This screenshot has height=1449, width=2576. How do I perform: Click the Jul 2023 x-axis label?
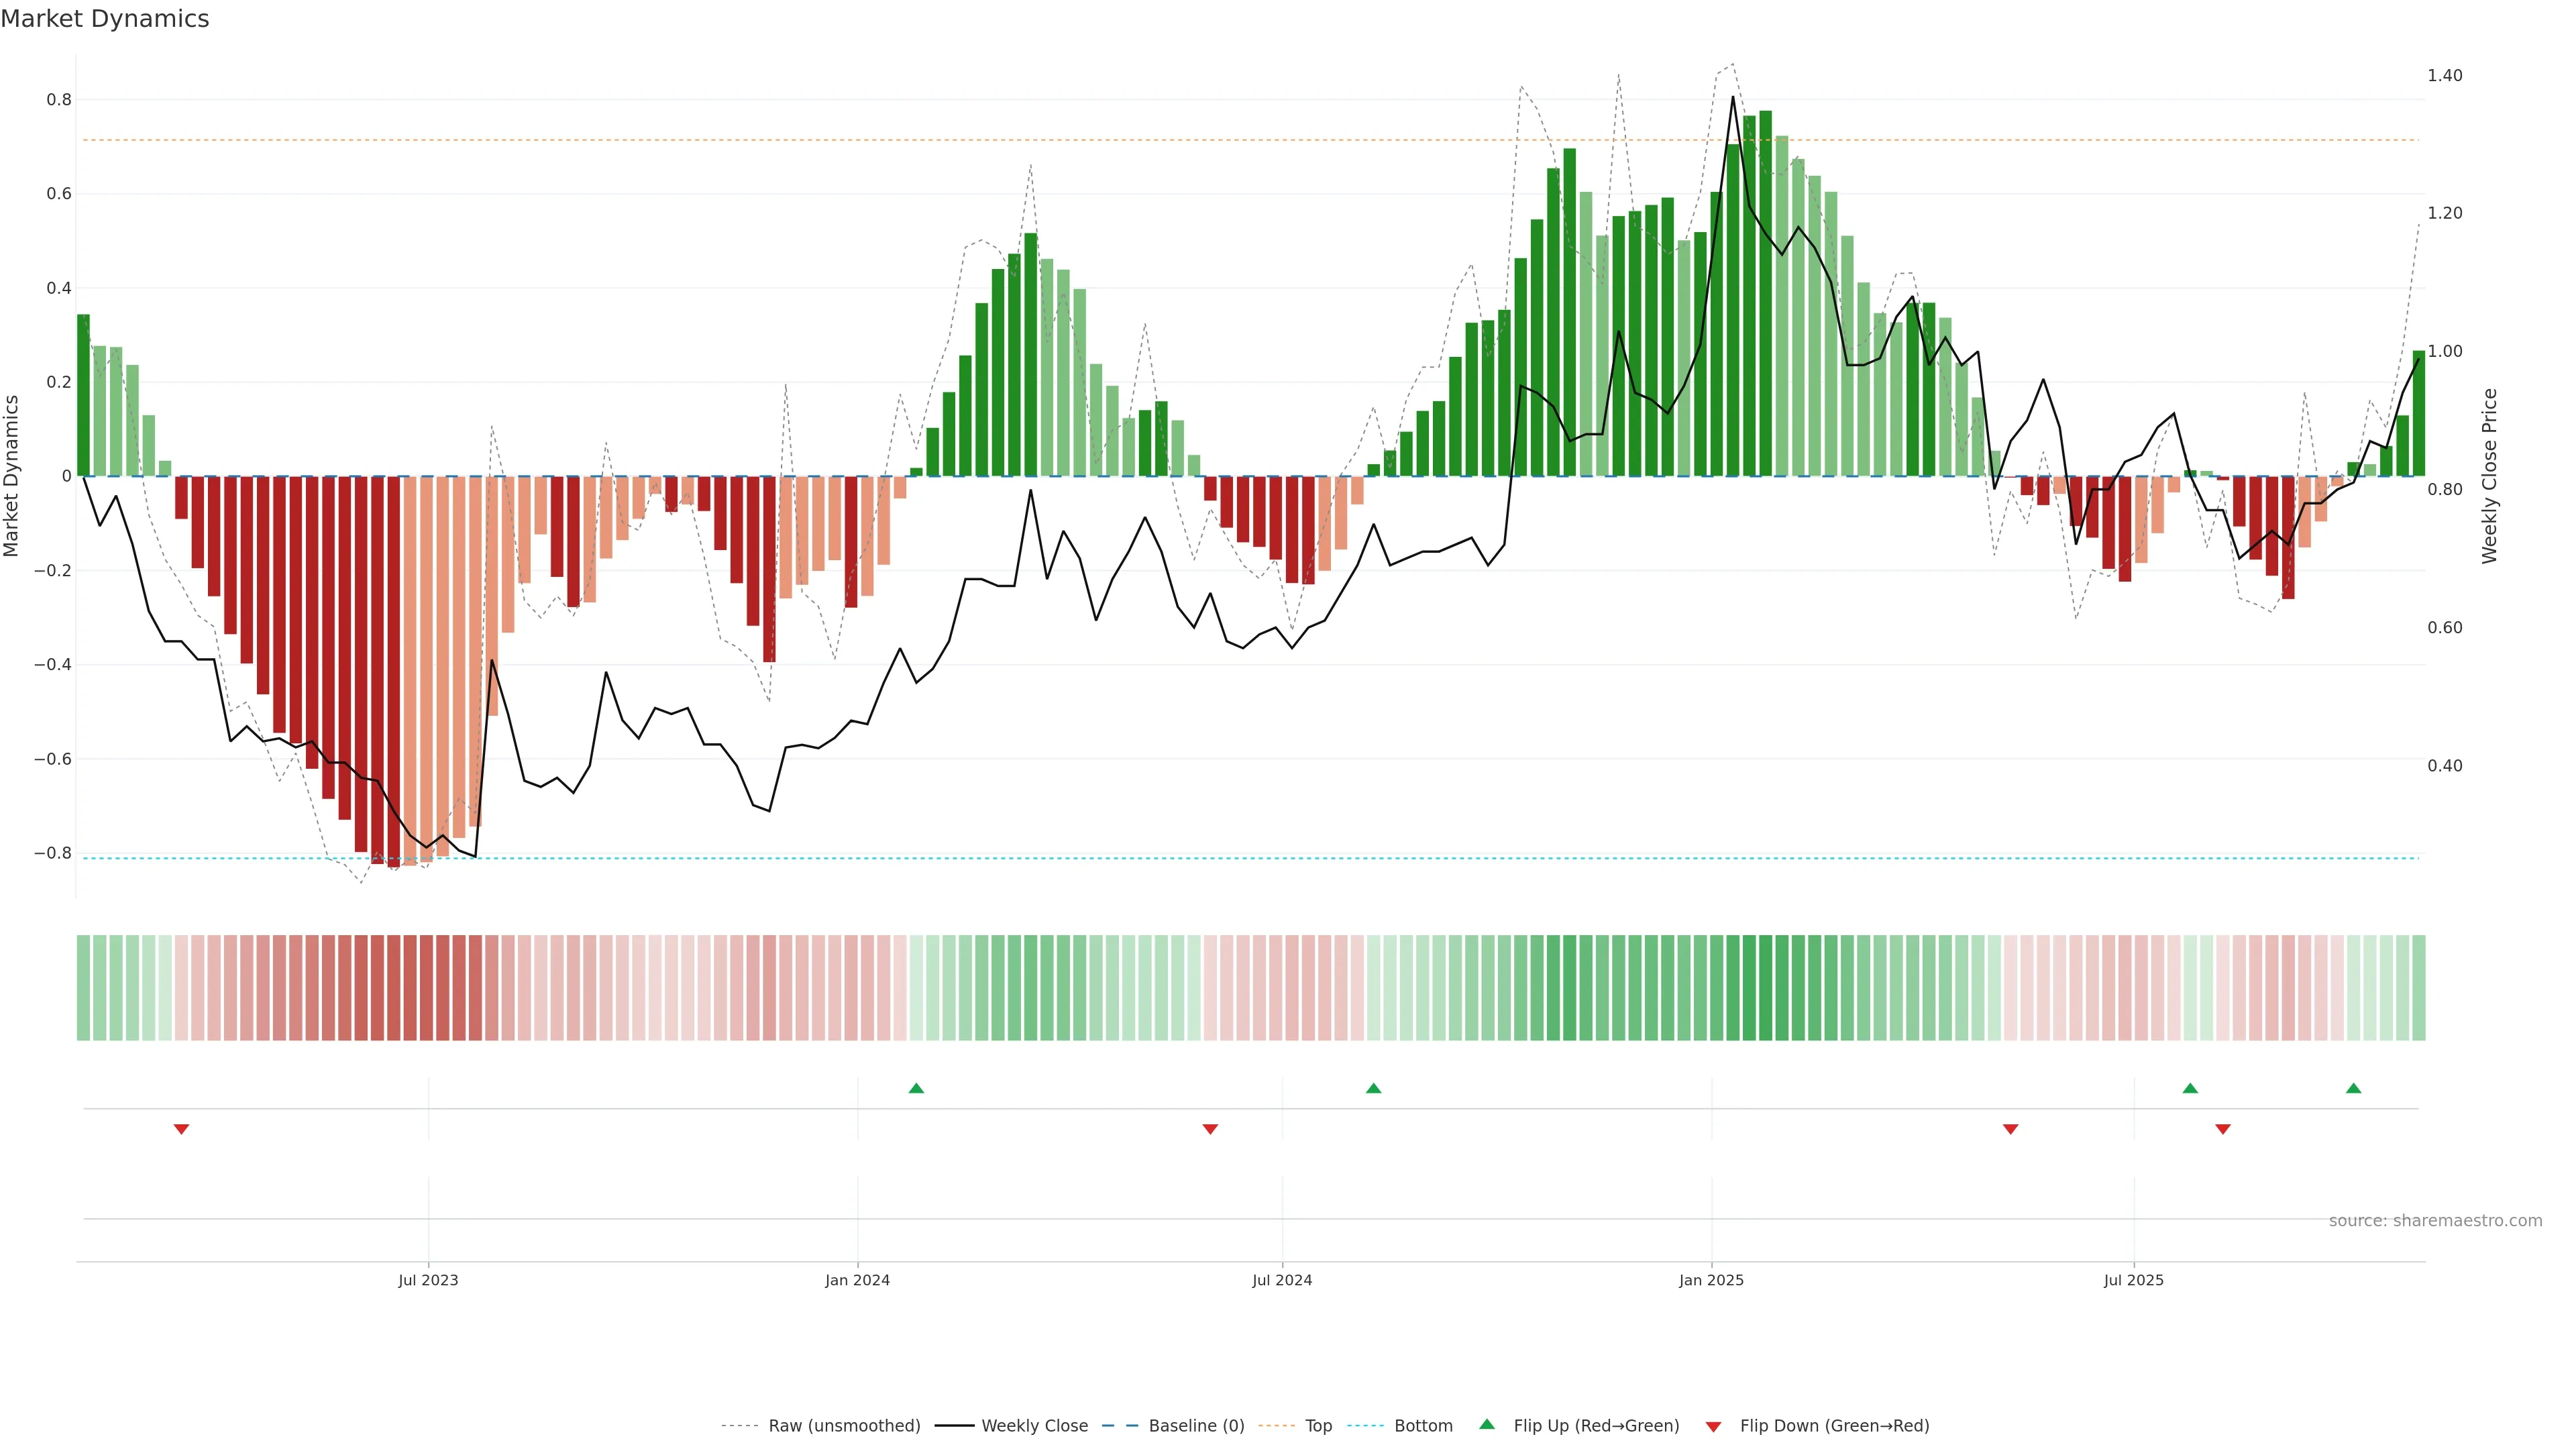point(428,1280)
